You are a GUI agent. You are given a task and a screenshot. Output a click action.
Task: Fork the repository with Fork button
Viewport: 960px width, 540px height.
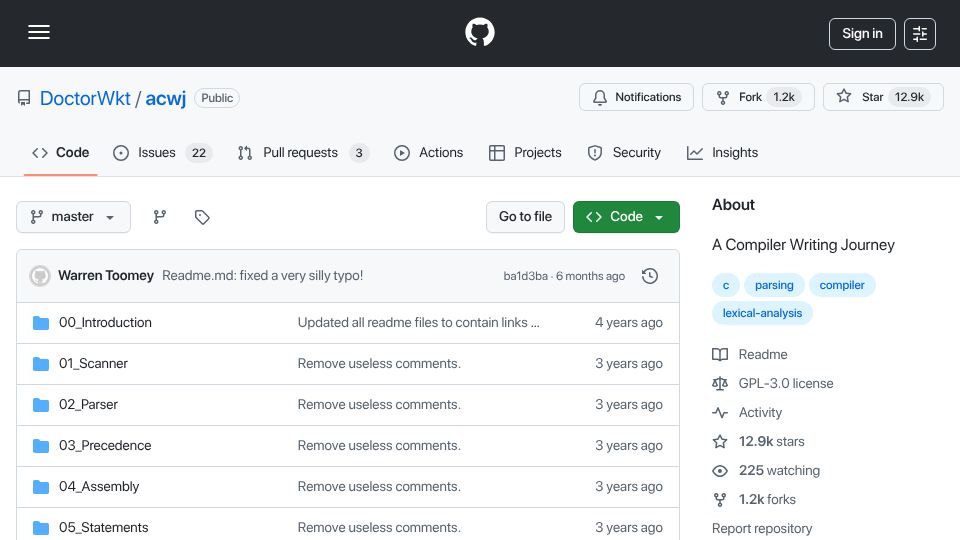[x=758, y=97]
